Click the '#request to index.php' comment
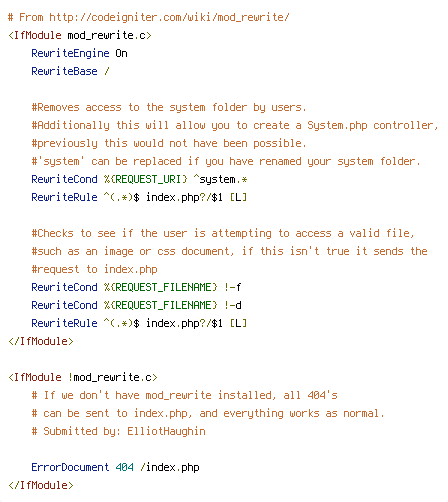Viewport: 448px width, 502px height. tap(94, 269)
